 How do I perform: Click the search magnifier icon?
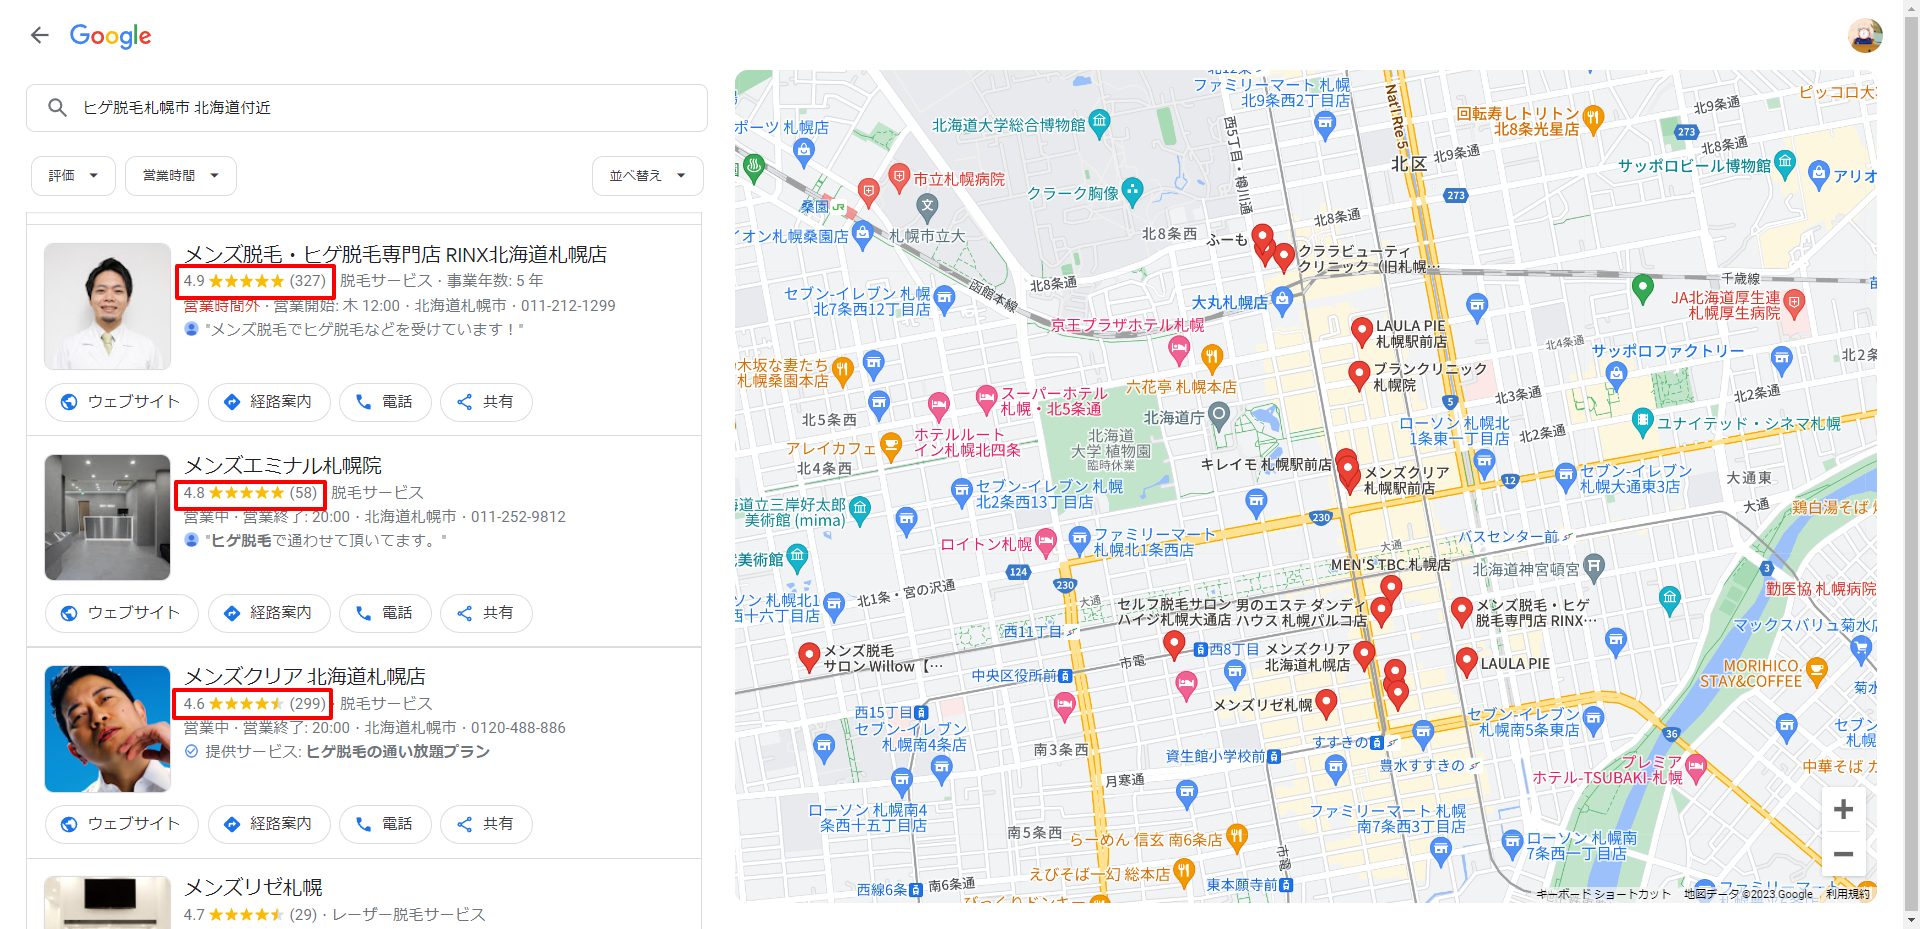57,107
